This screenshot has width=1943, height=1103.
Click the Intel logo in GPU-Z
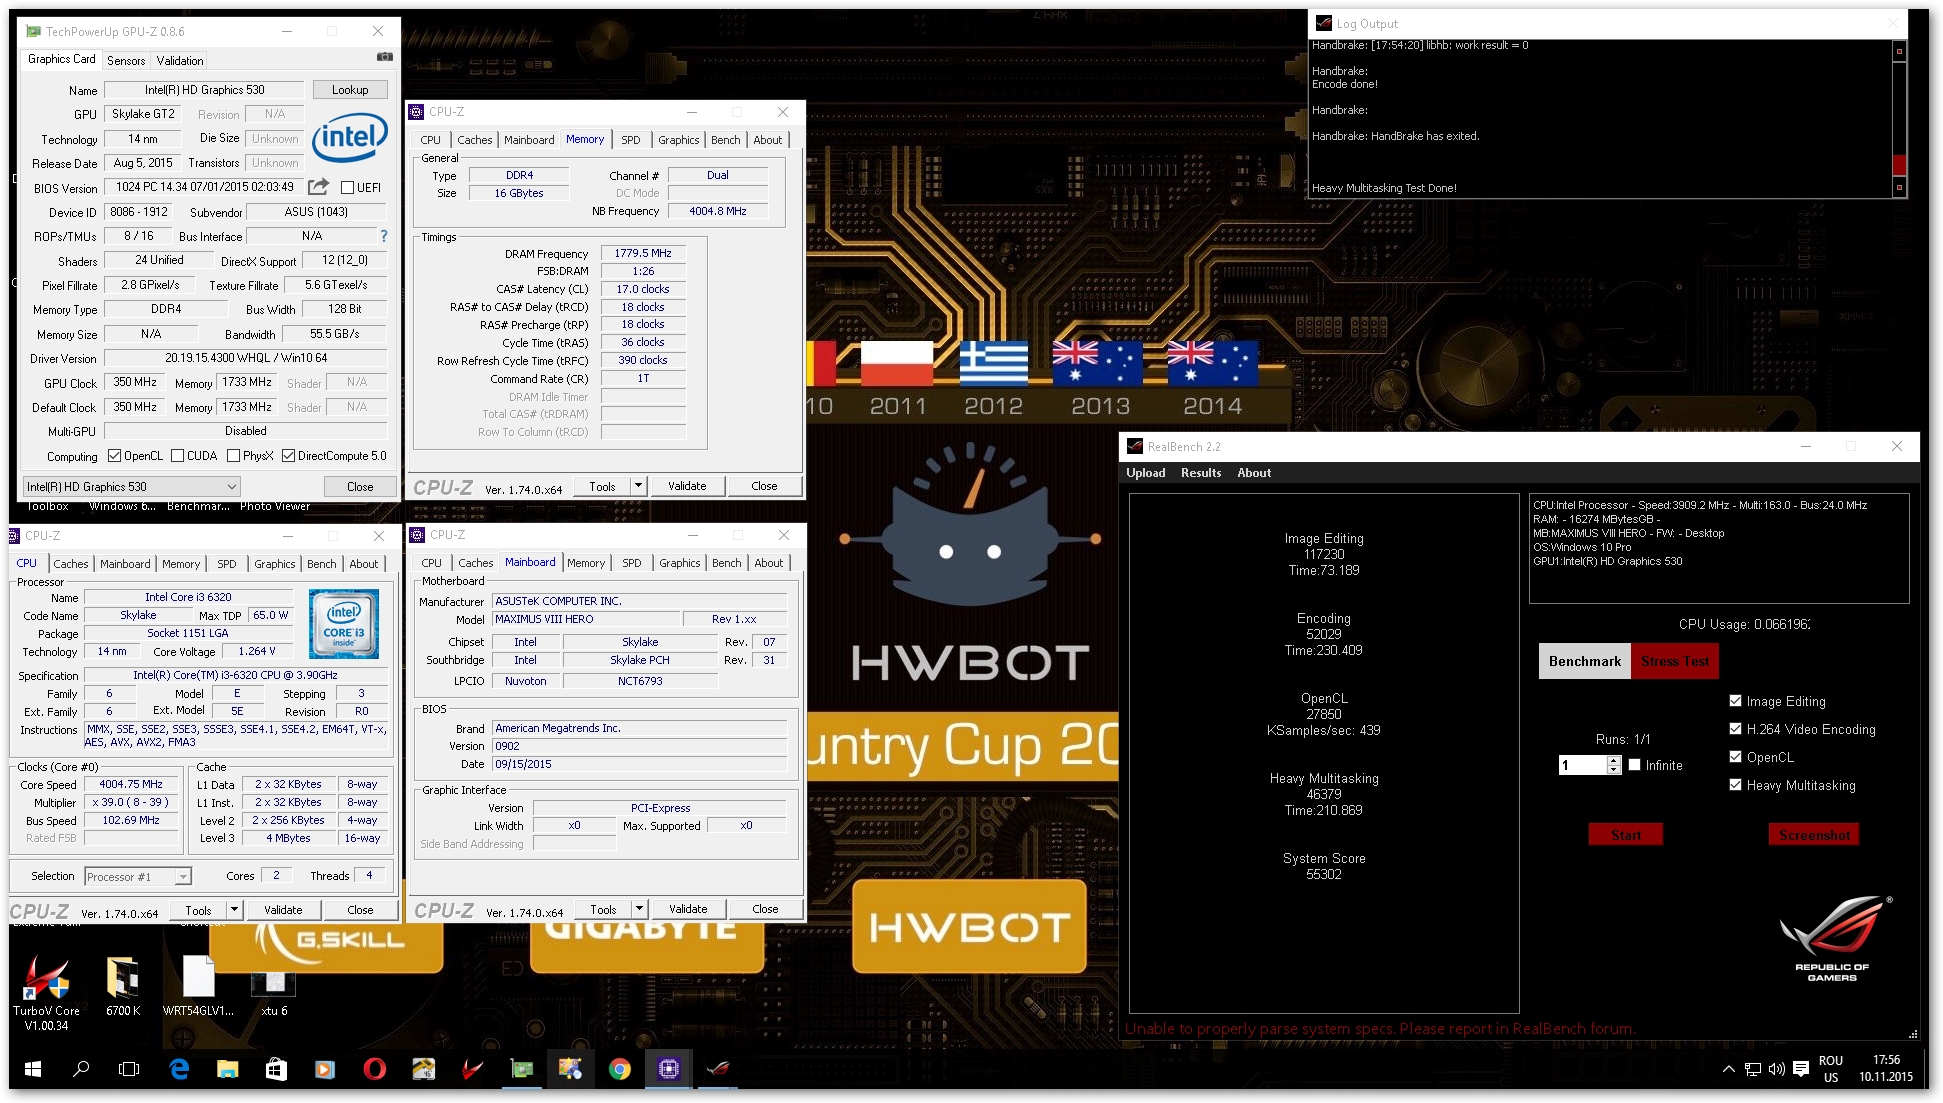[350, 138]
